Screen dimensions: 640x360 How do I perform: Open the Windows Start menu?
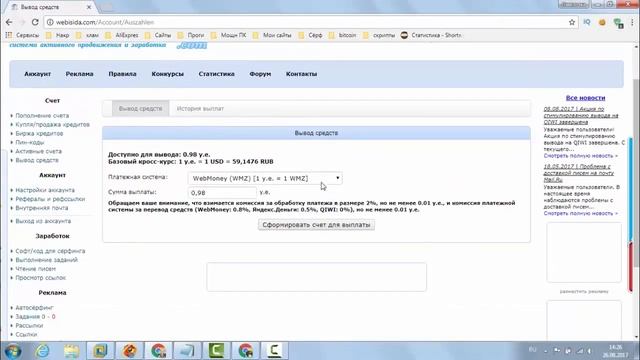coord(13,351)
